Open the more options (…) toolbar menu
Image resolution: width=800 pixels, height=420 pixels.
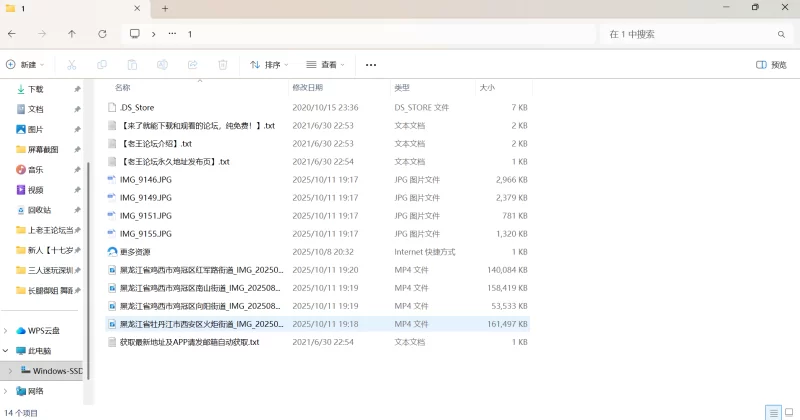(x=371, y=65)
